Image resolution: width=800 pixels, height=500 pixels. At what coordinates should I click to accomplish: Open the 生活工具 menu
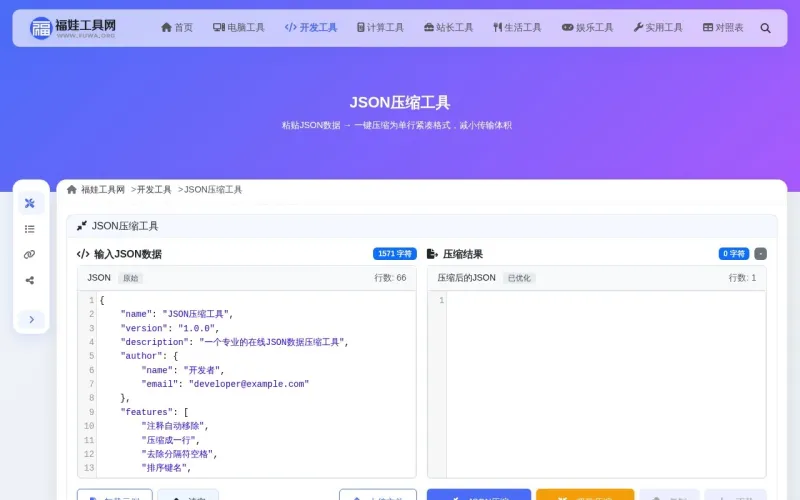[x=517, y=28]
